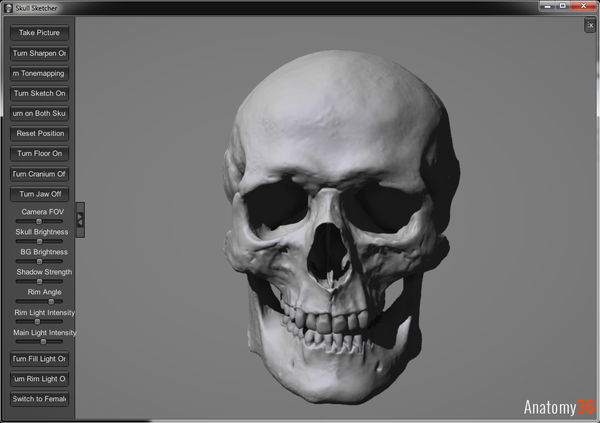Turn the Jaw off

(x=40, y=194)
